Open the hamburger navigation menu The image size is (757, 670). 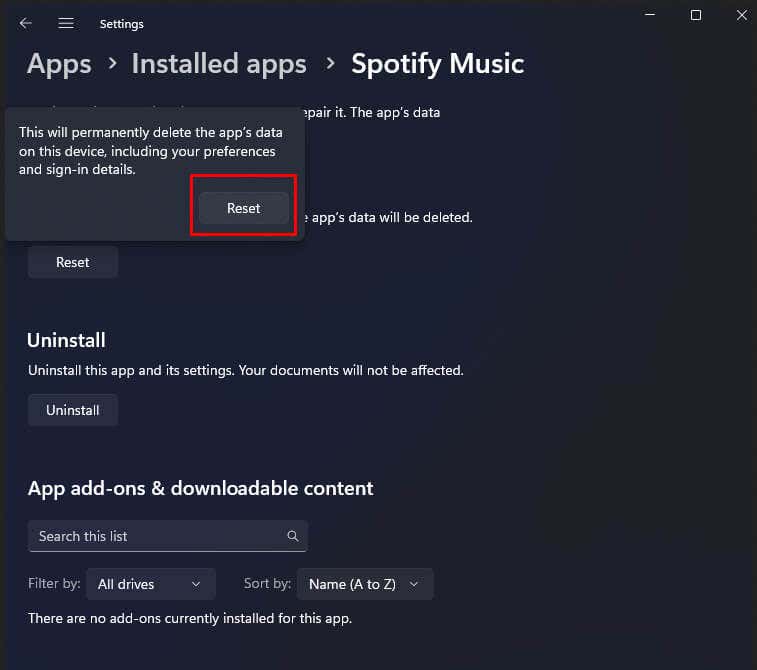pos(66,23)
